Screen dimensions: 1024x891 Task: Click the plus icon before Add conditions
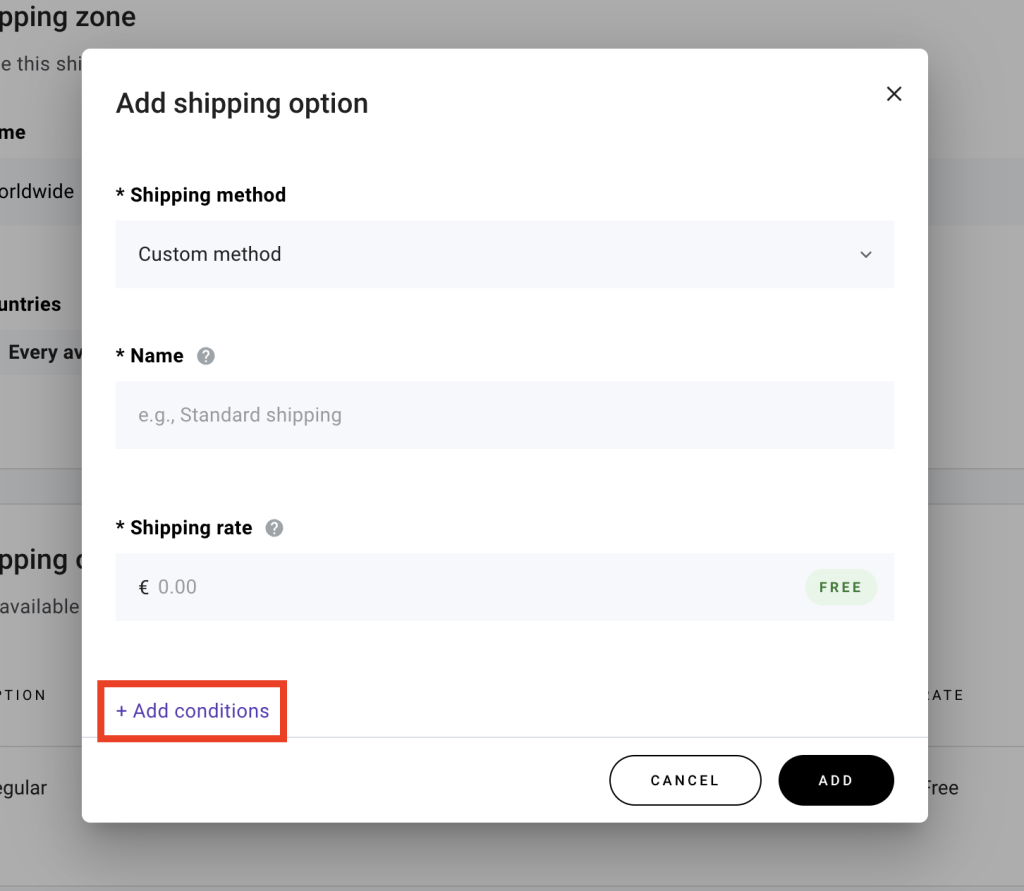click(x=122, y=711)
